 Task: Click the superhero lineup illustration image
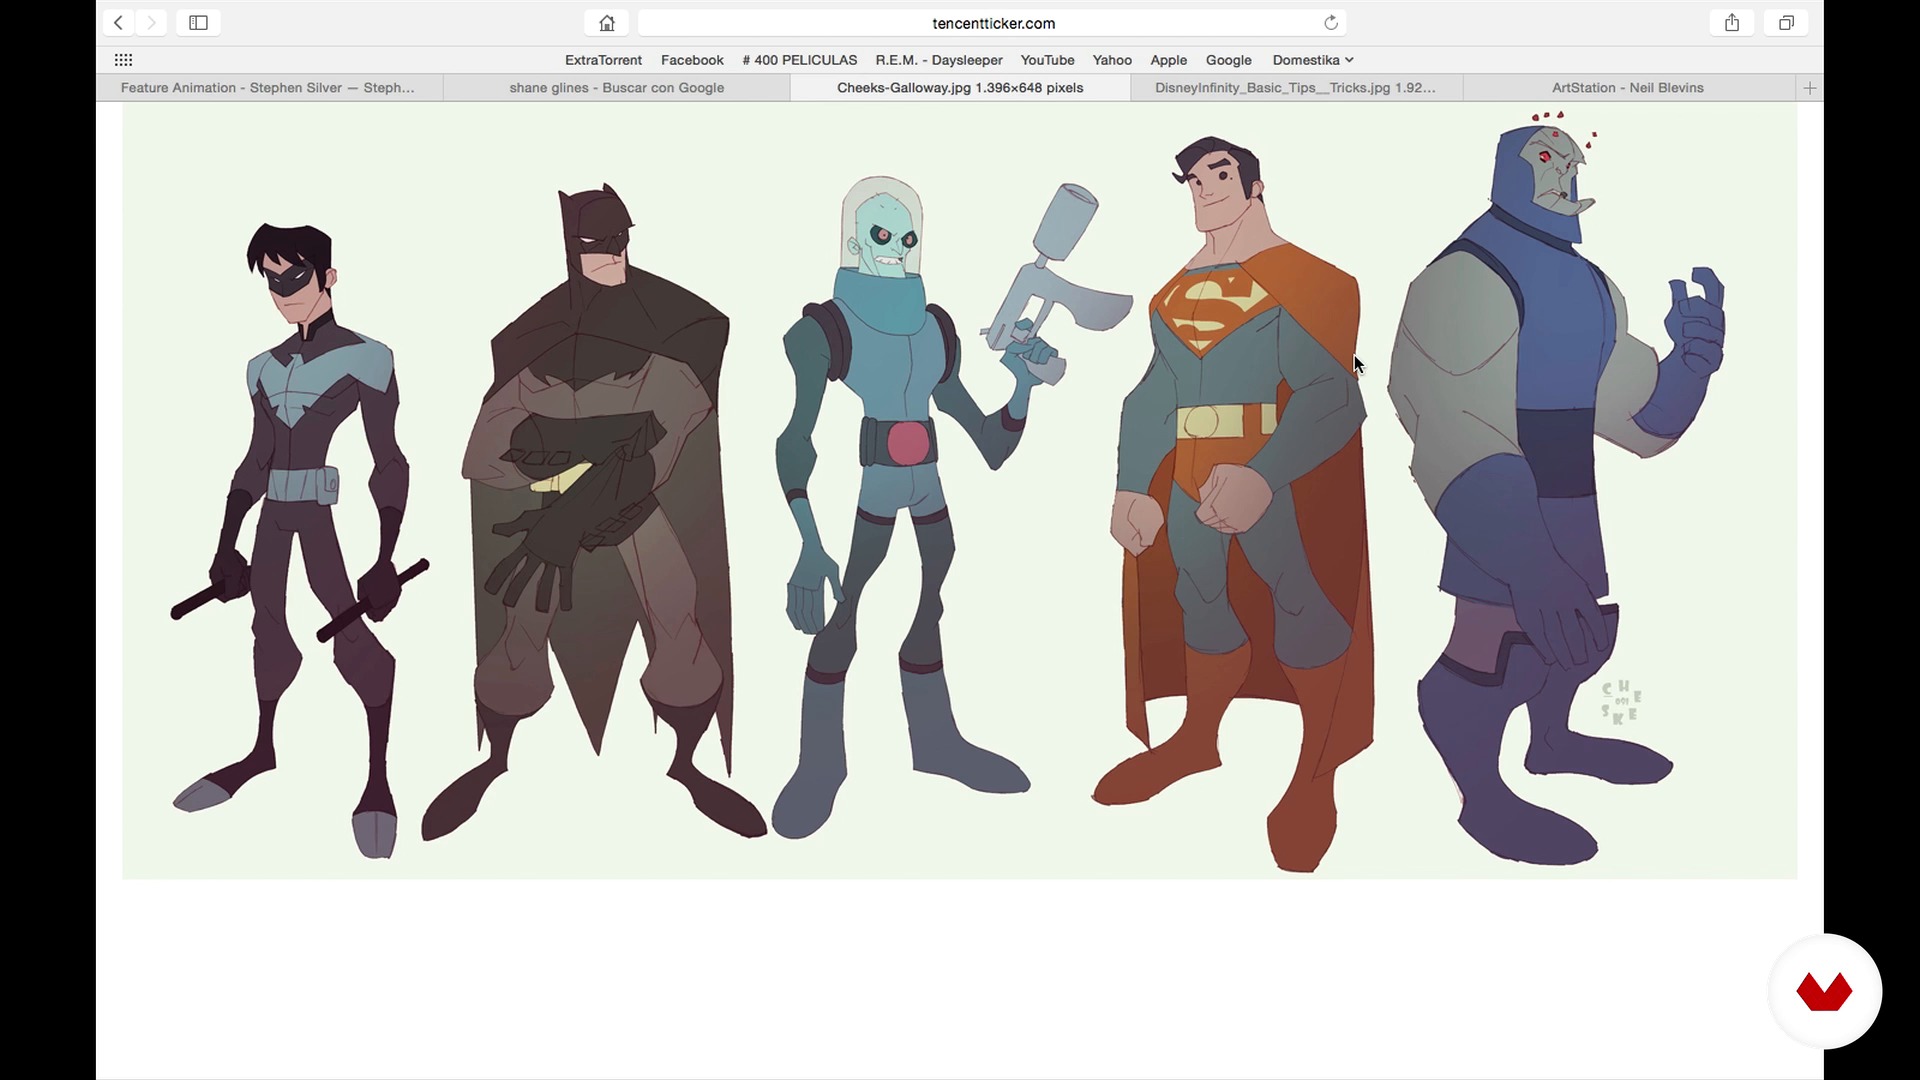coord(959,491)
